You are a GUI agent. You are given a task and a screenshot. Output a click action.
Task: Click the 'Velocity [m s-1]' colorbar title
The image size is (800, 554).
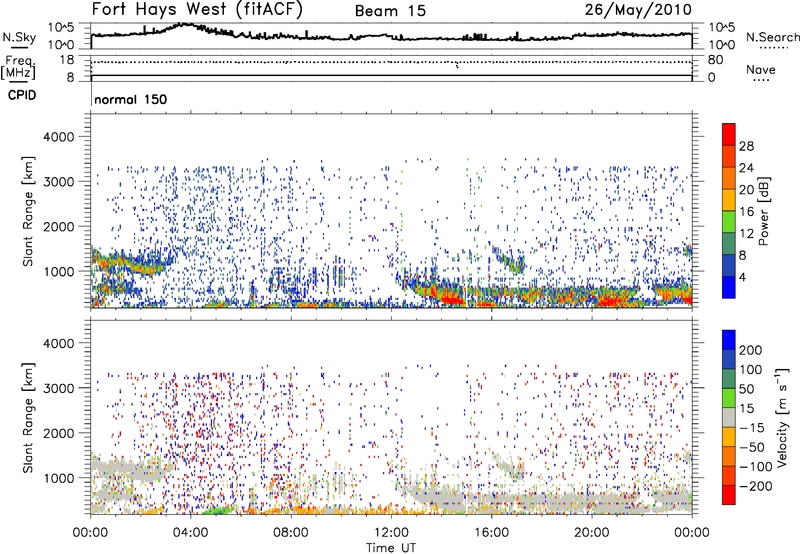(782, 417)
